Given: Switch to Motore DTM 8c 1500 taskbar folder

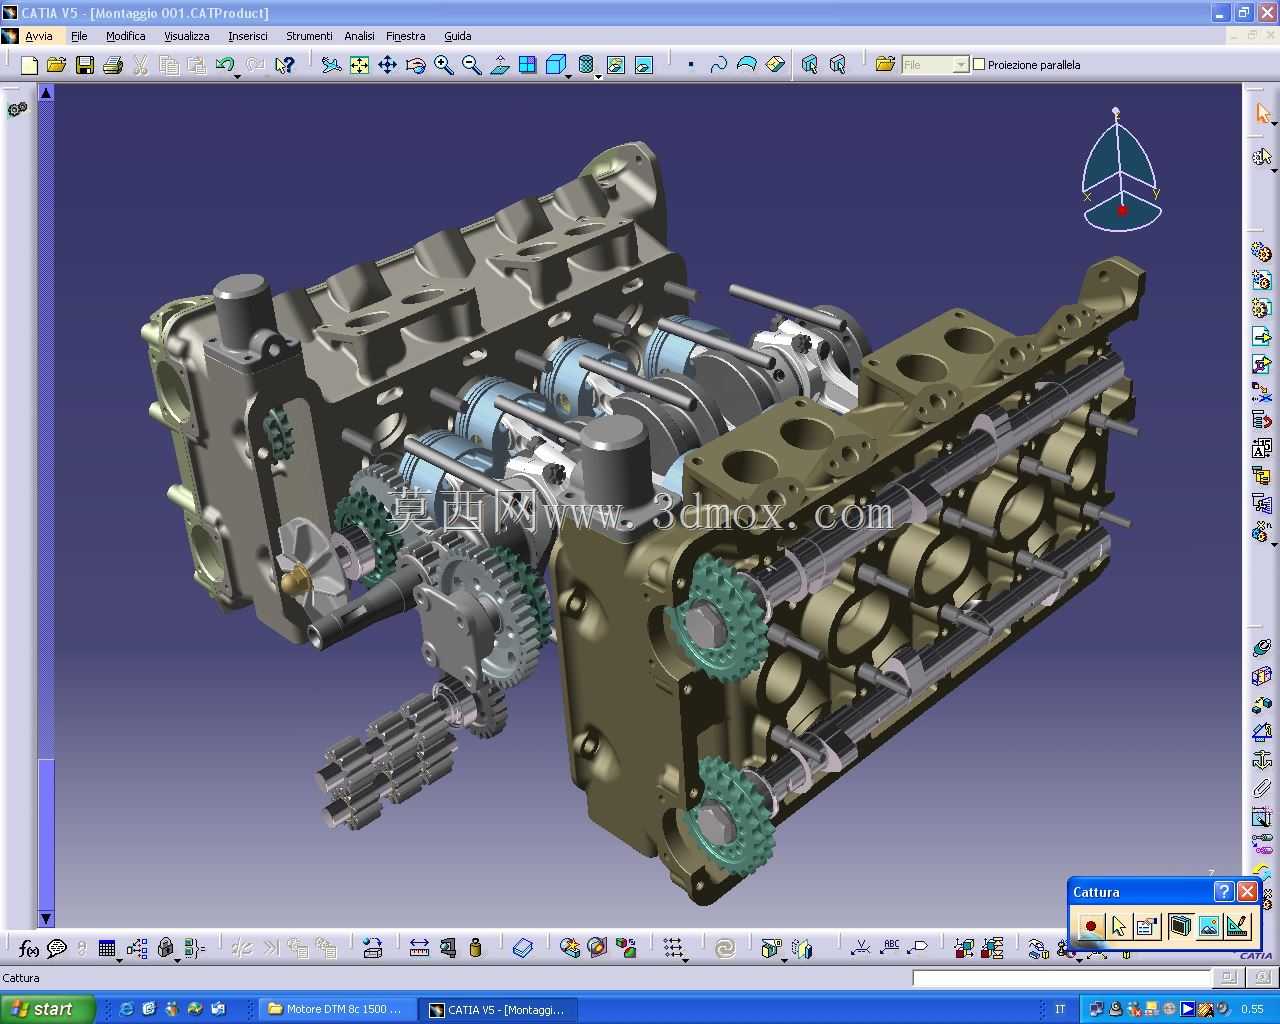Looking at the screenshot, I should 335,1009.
